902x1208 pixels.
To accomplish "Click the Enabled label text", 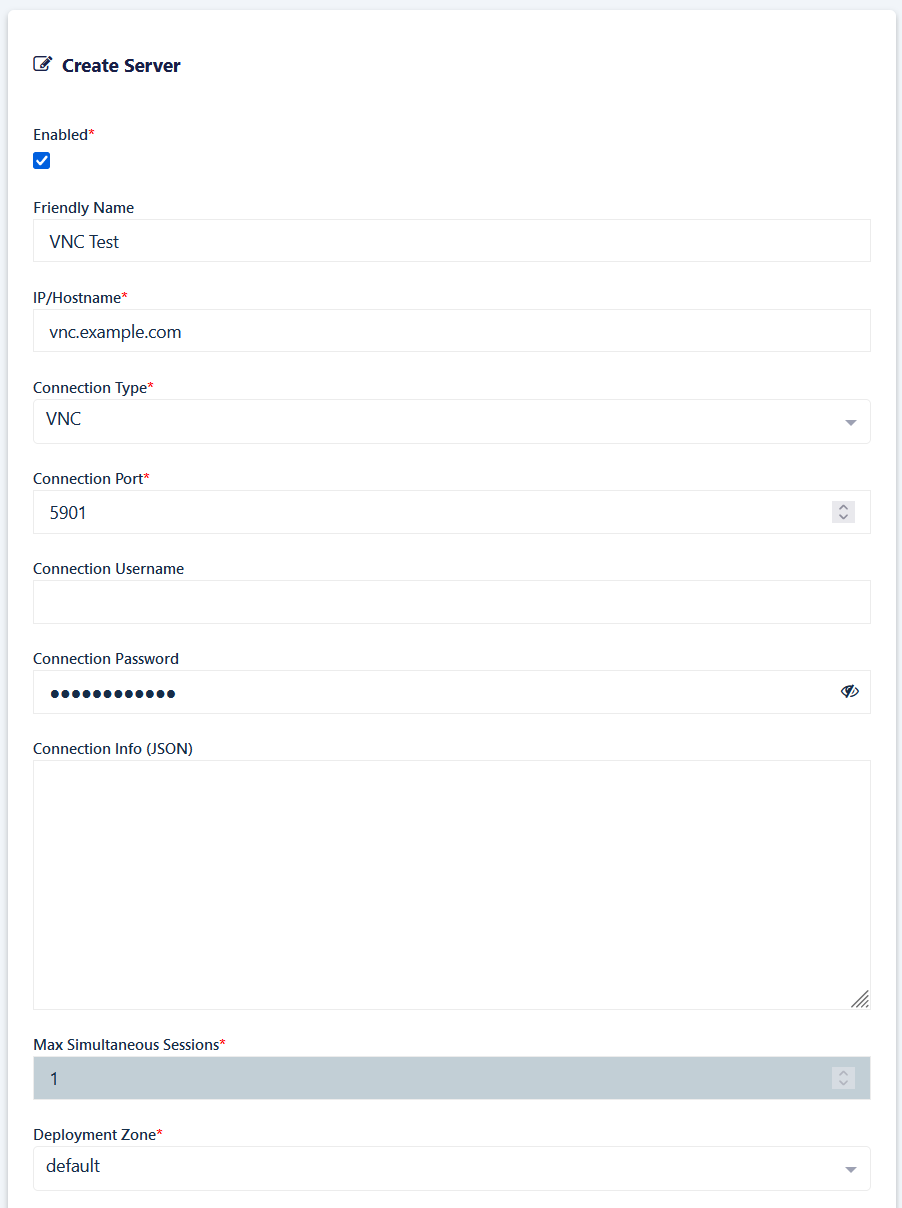I will click(61, 135).
